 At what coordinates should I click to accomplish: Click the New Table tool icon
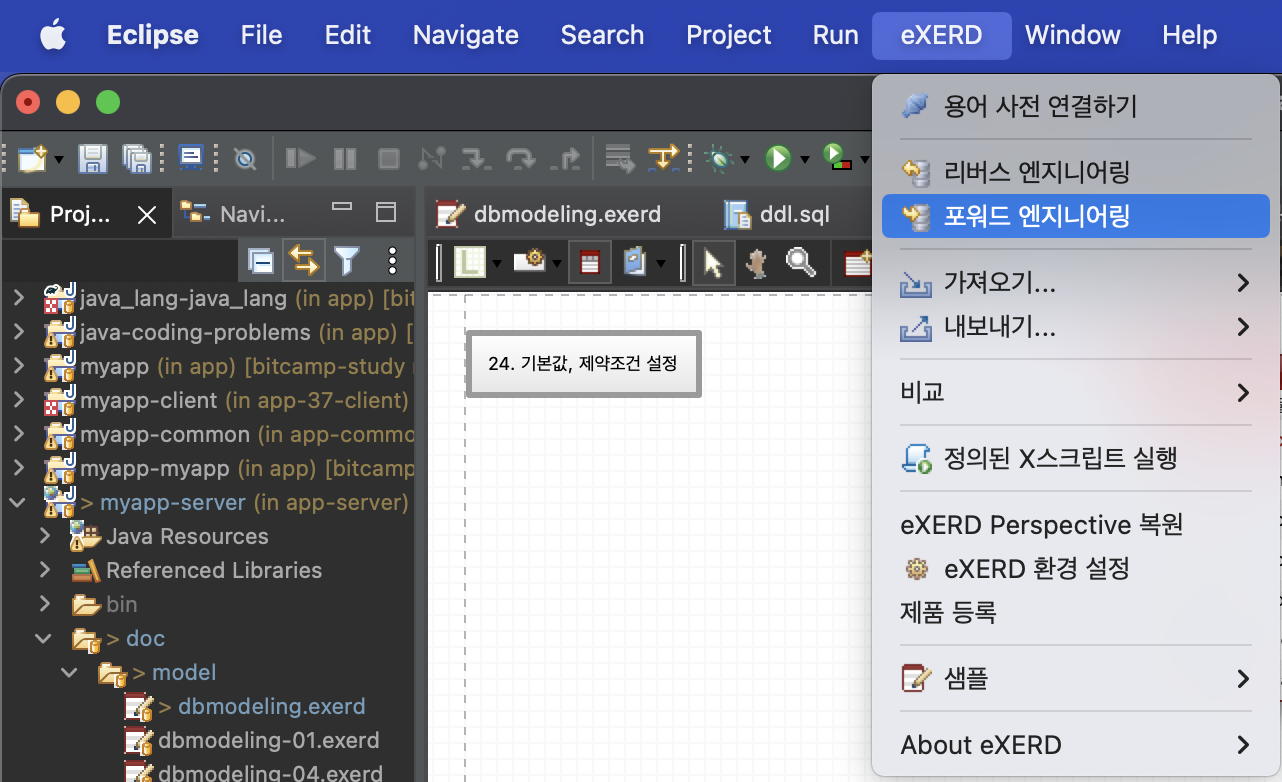(x=857, y=263)
